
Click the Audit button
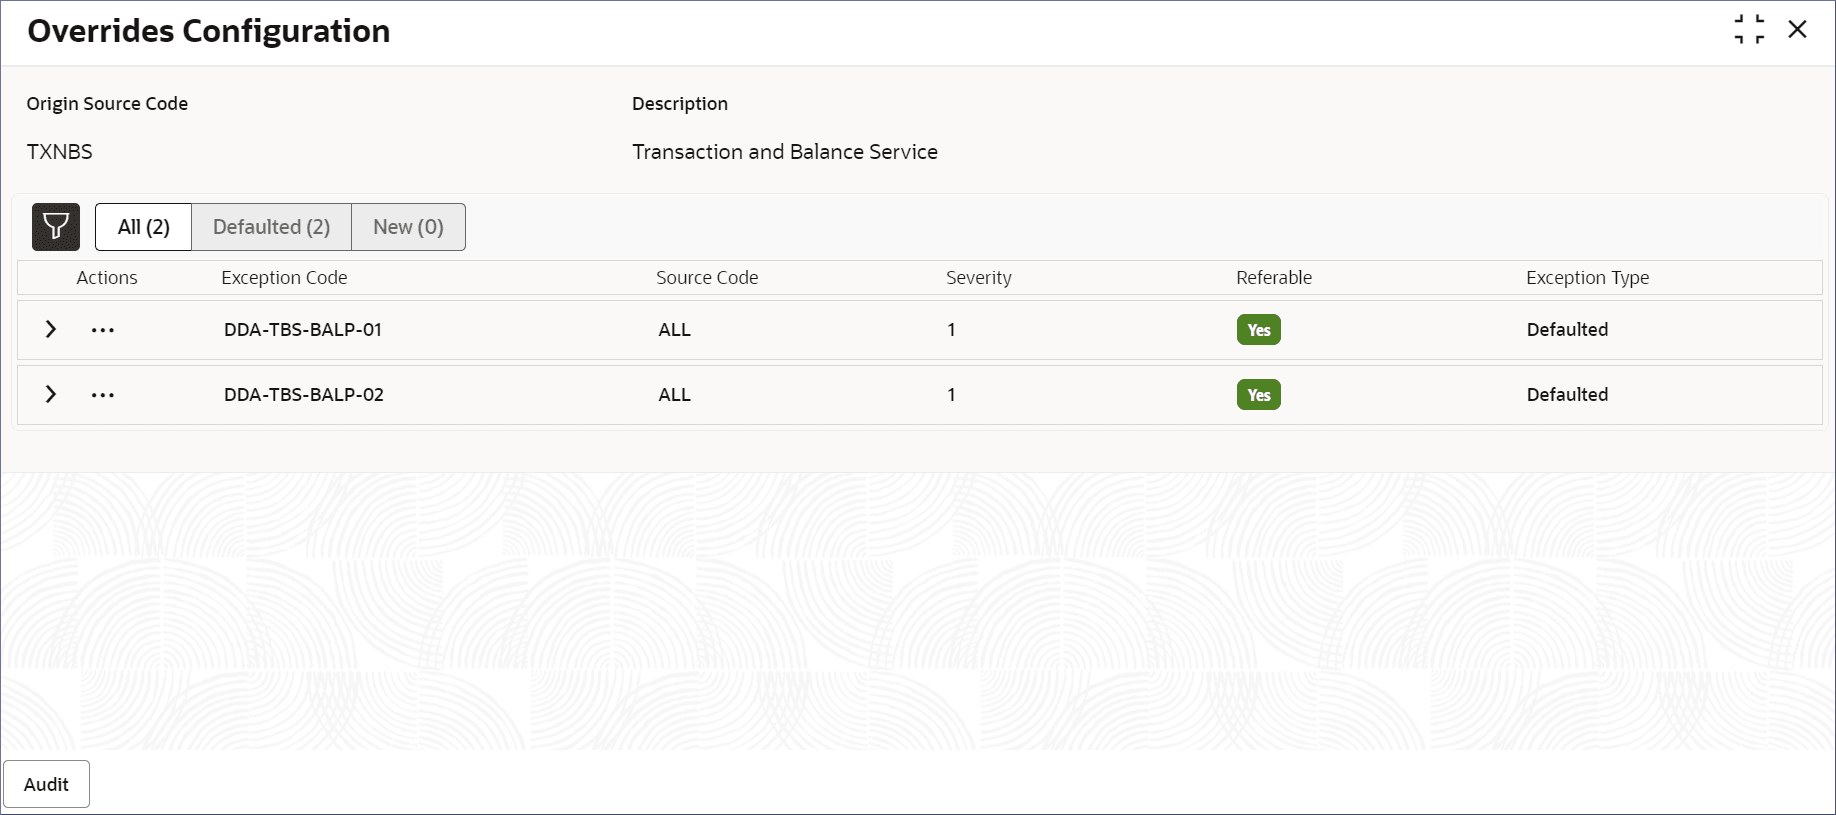click(46, 784)
